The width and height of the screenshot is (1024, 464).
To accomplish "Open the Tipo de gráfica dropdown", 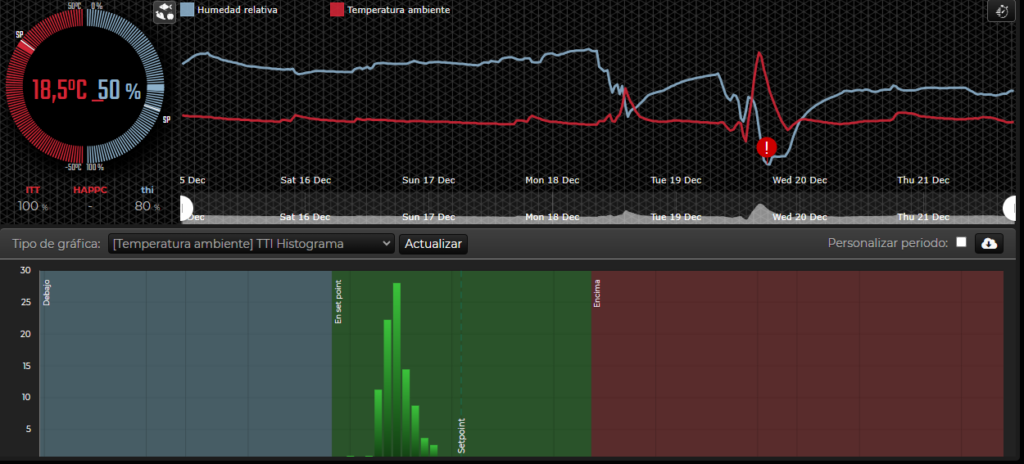I will [x=252, y=244].
